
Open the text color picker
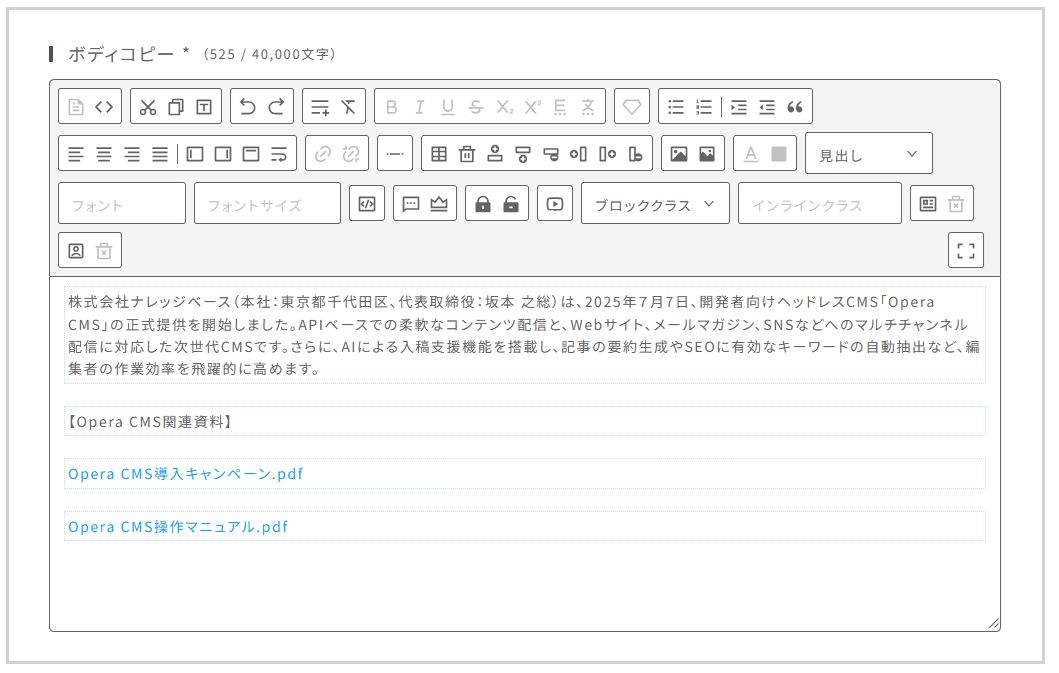click(x=751, y=154)
